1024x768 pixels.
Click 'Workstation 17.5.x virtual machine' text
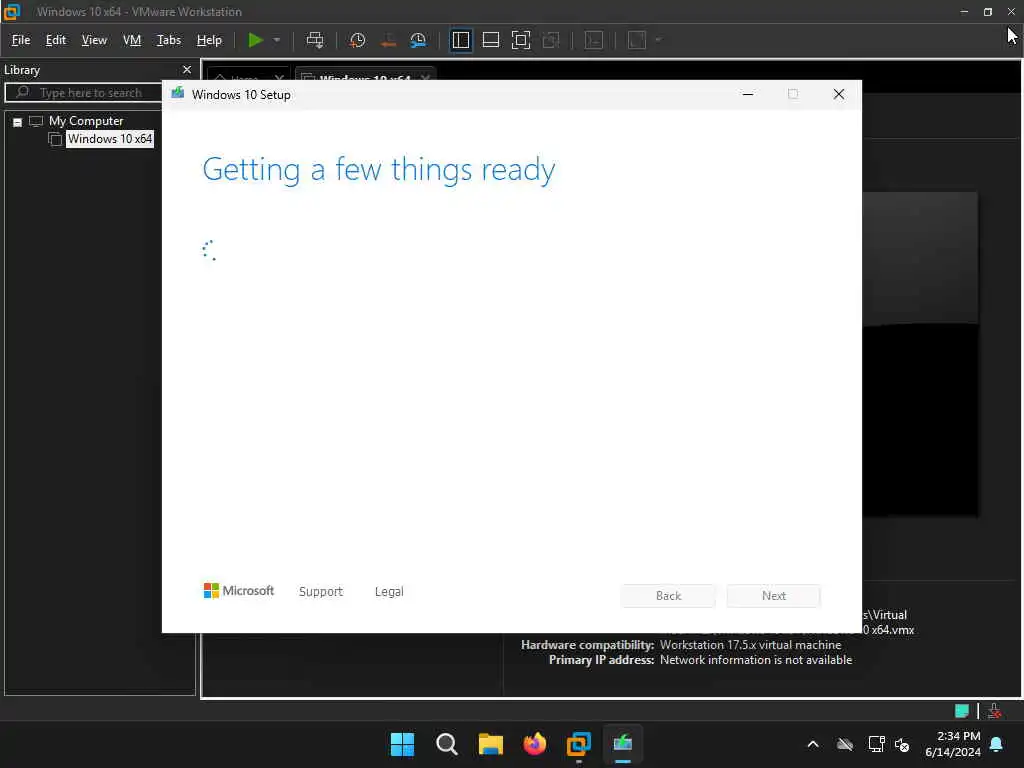coord(750,645)
